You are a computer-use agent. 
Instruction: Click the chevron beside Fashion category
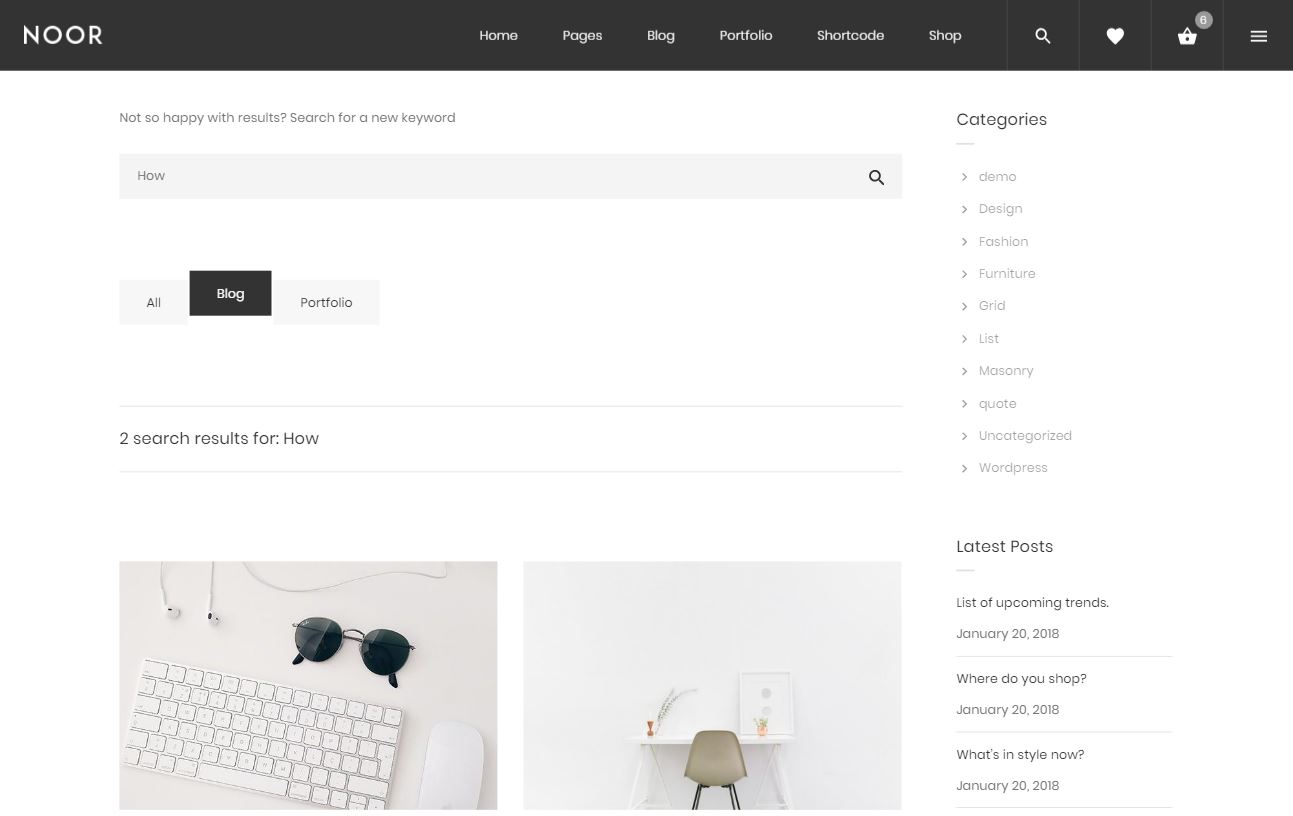tap(964, 242)
